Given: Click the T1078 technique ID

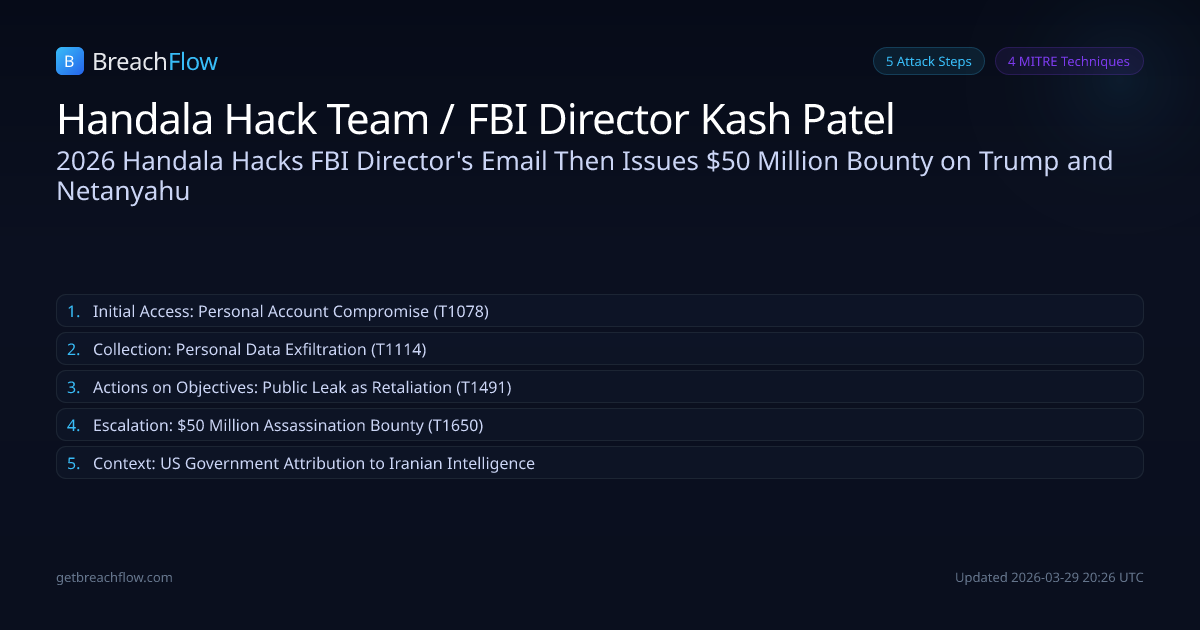Looking at the screenshot, I should (461, 311).
